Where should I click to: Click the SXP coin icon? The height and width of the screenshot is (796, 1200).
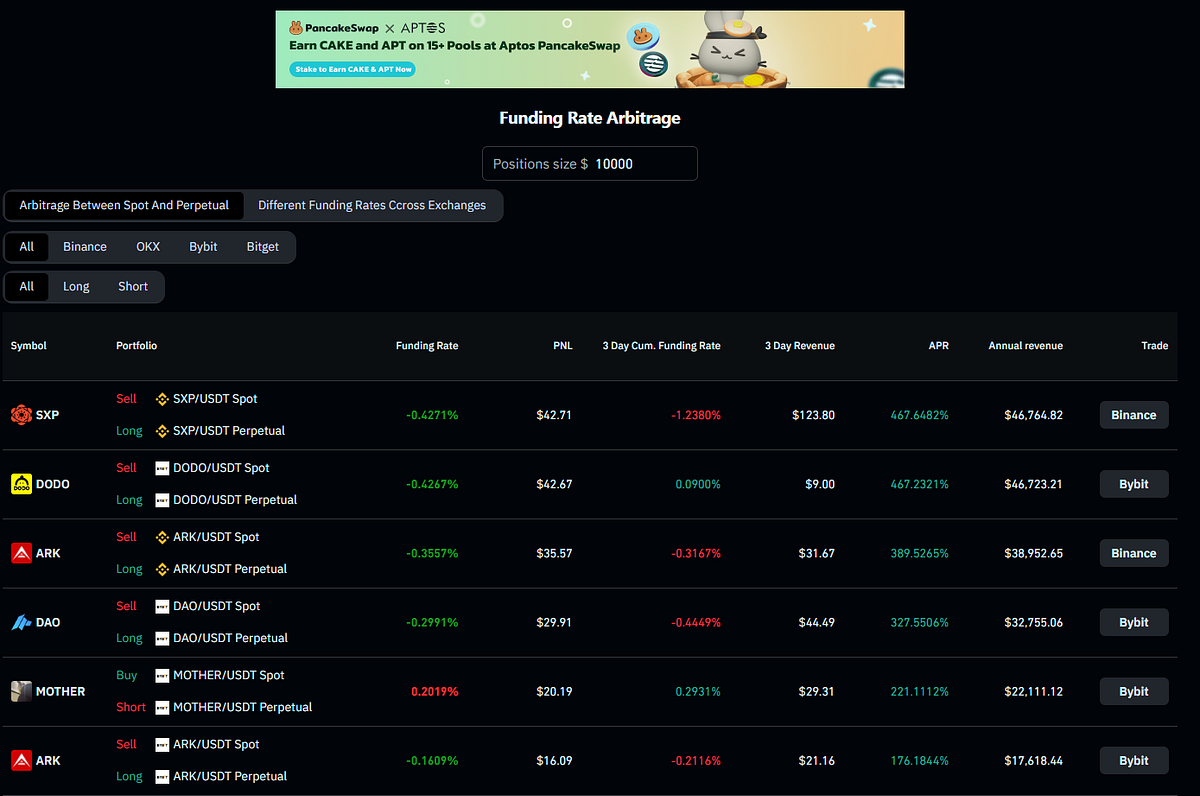(20, 415)
